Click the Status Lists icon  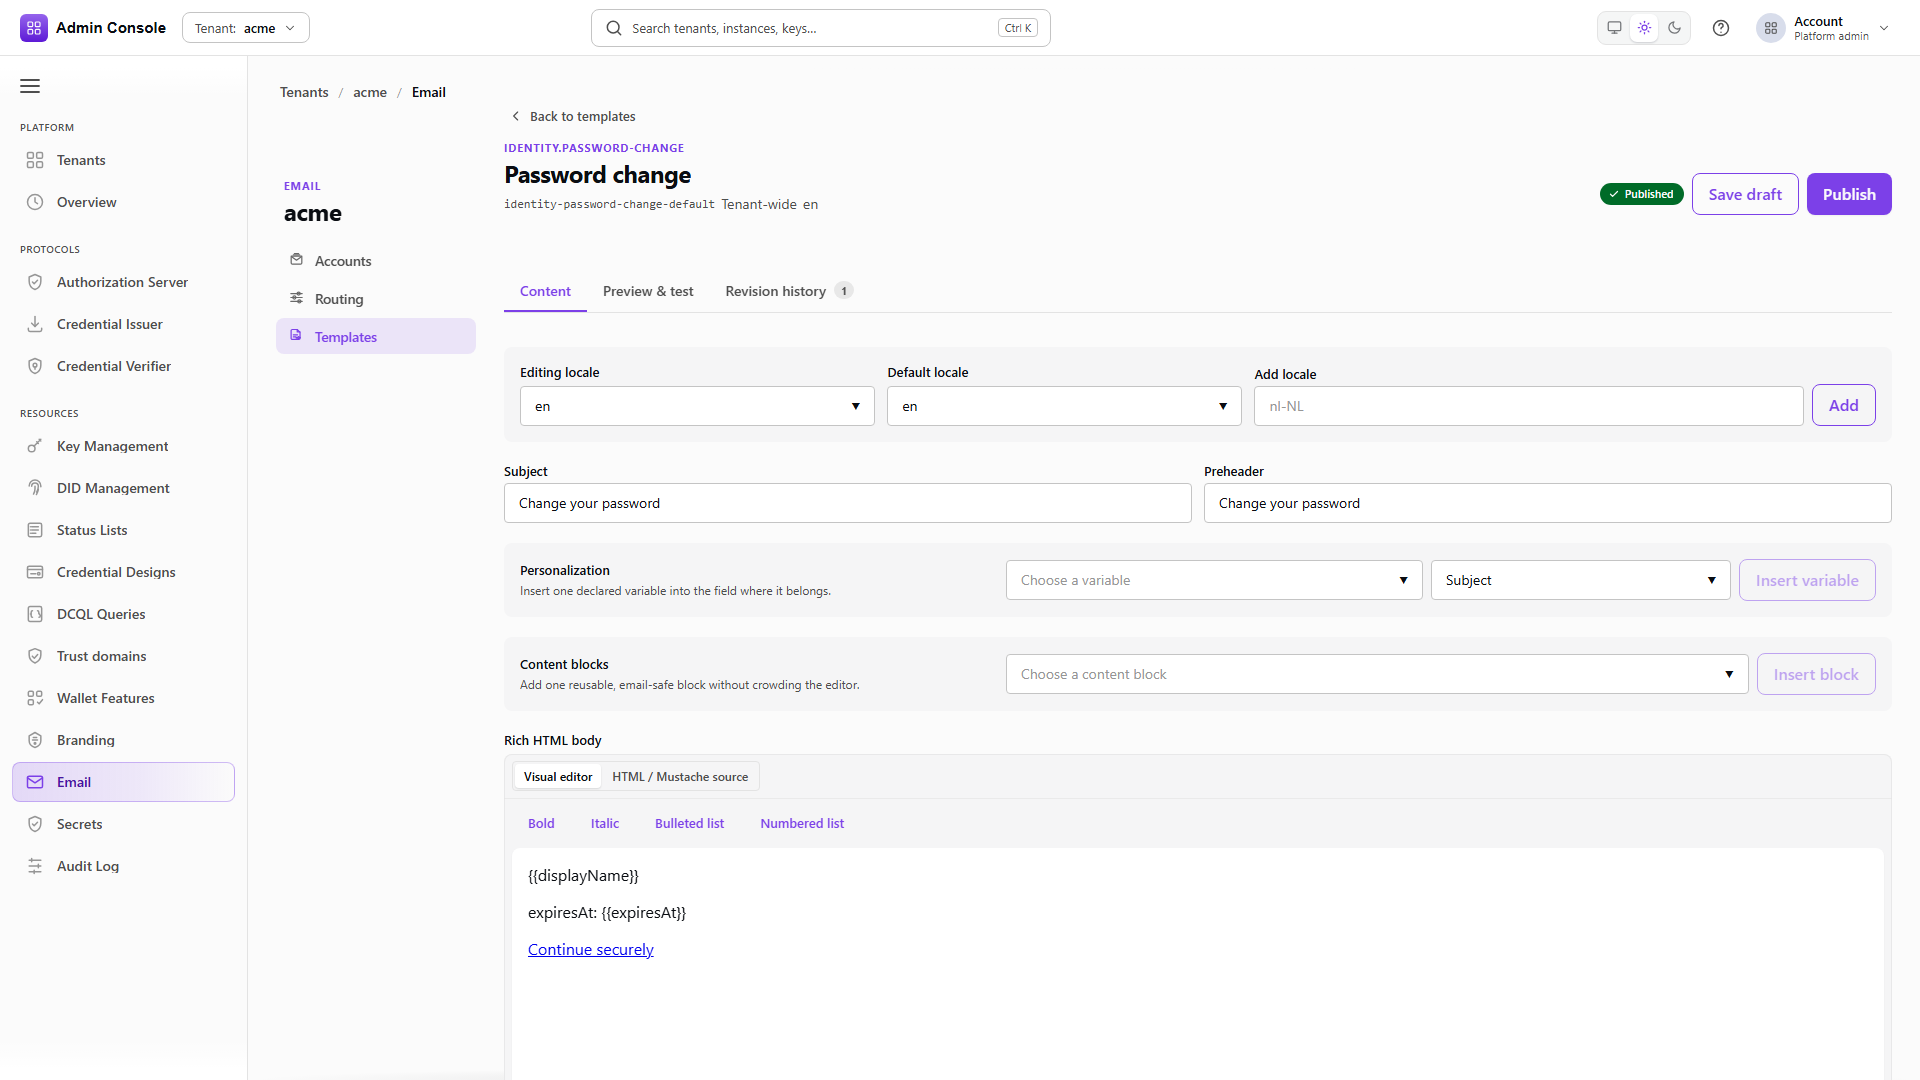coord(35,530)
